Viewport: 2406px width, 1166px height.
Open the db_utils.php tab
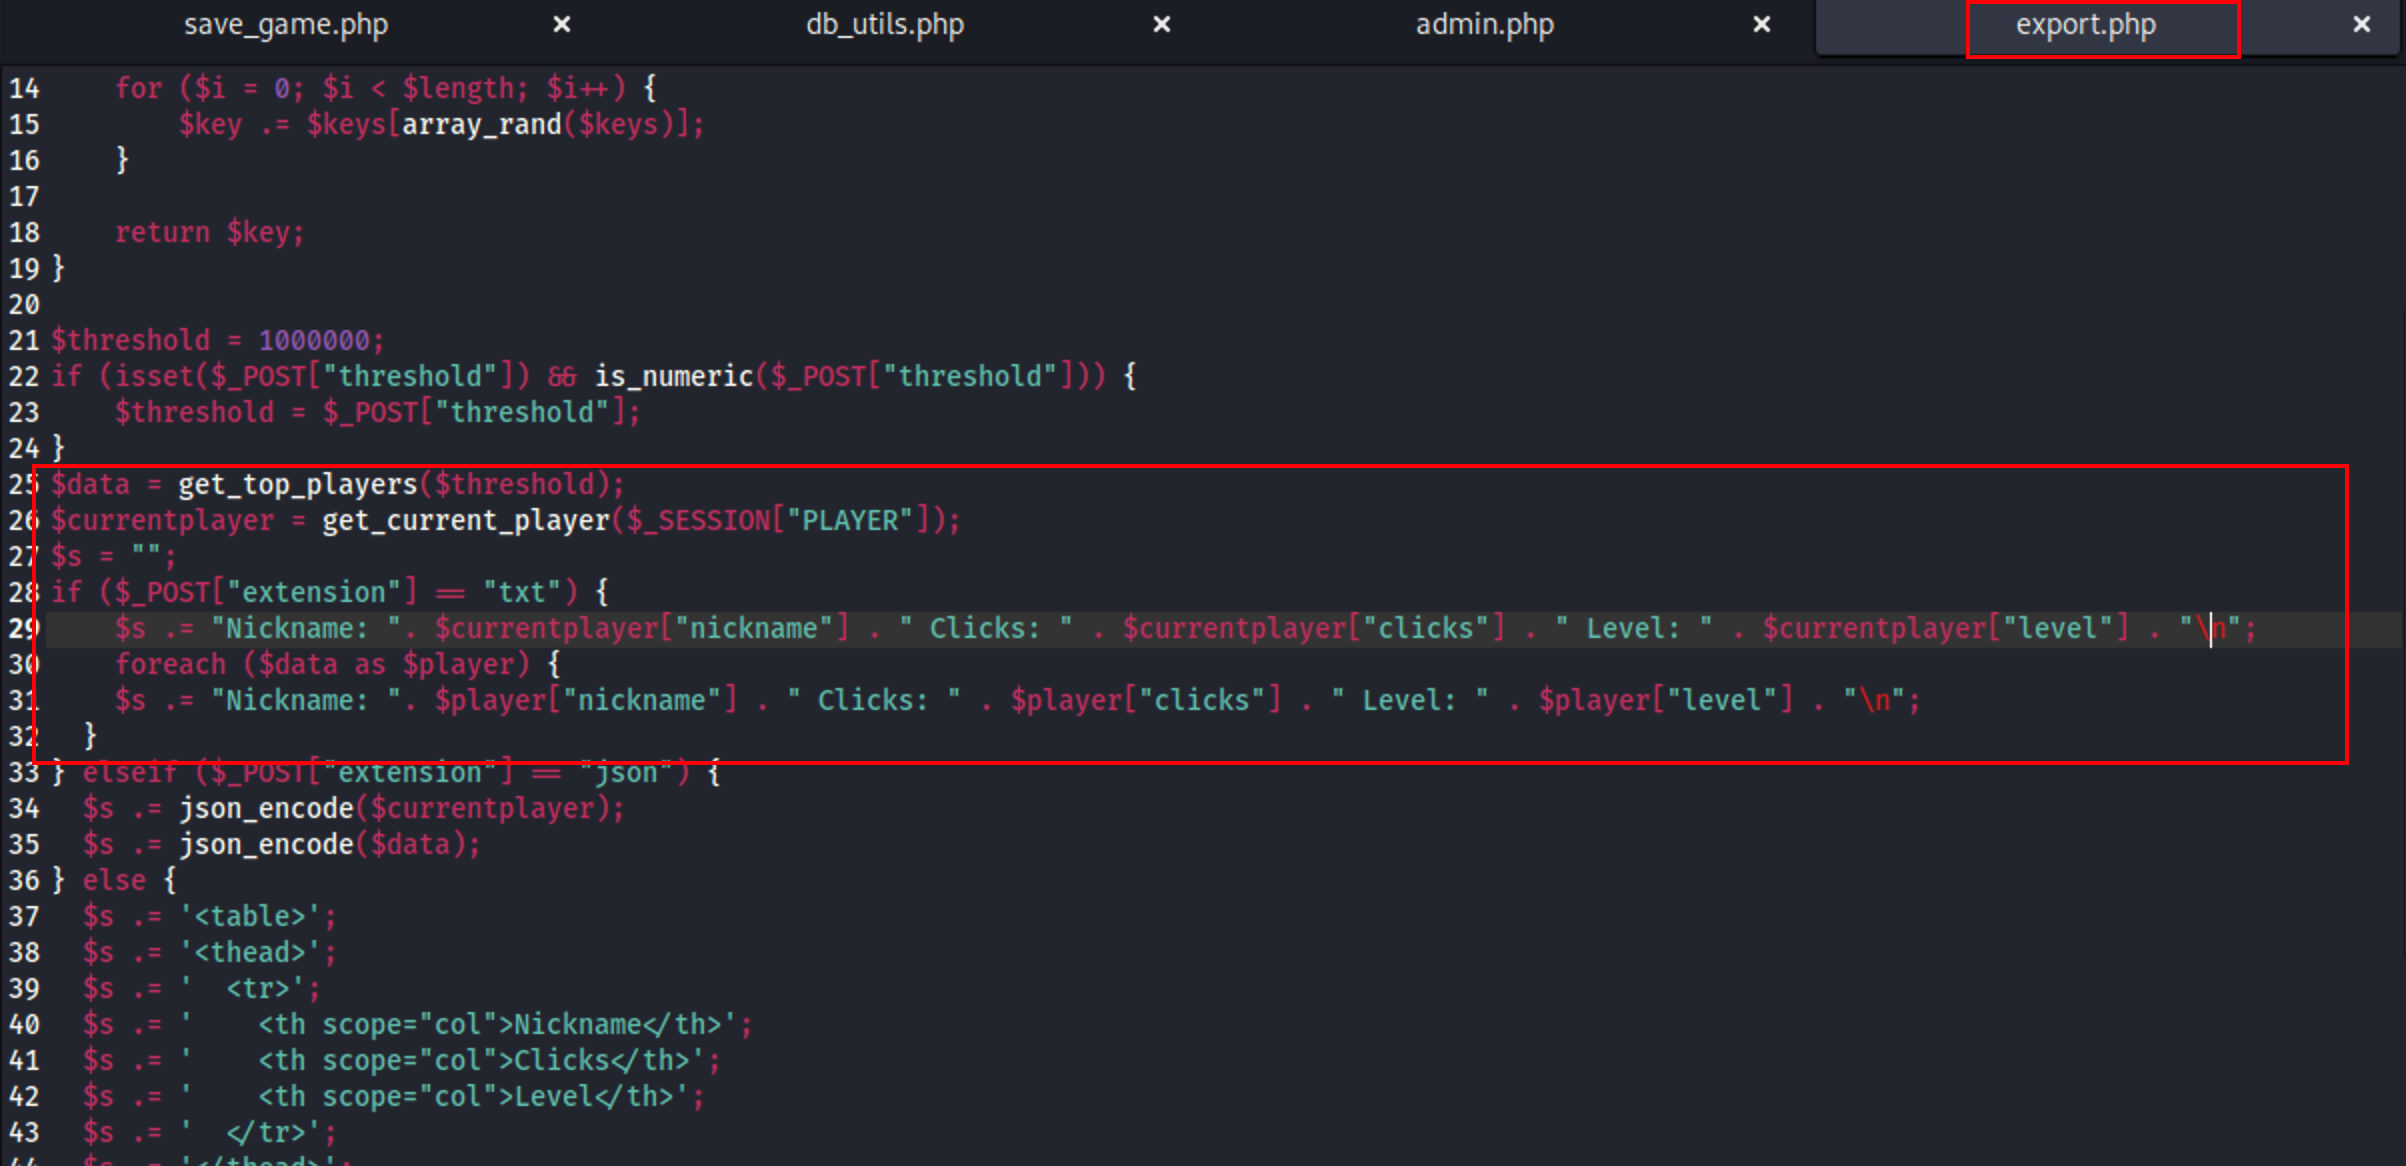pos(885,24)
